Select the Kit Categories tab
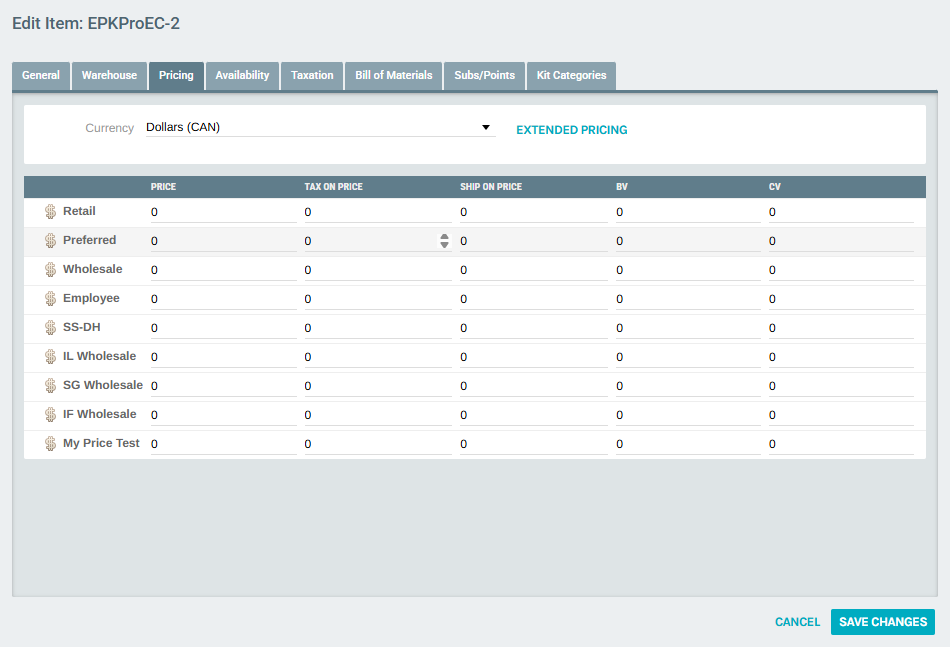Image resolution: width=950 pixels, height=647 pixels. [571, 75]
